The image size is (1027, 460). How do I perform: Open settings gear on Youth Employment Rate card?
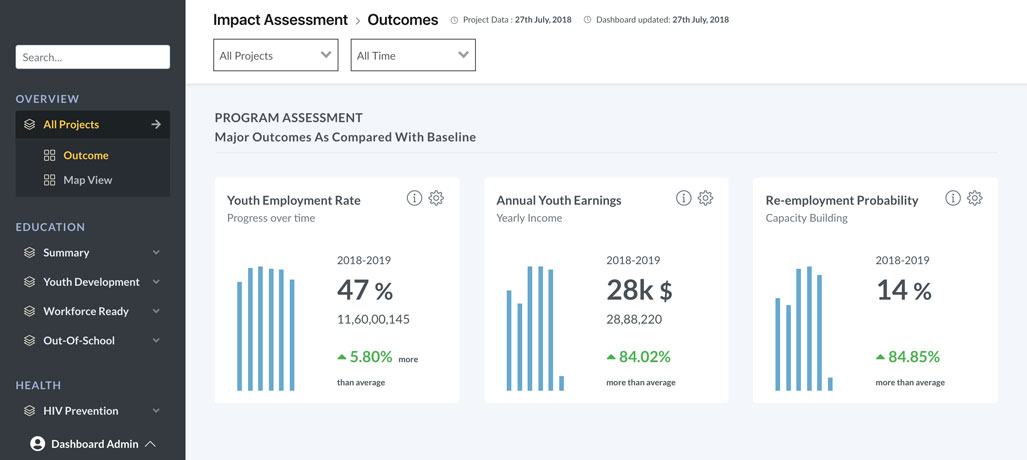point(436,198)
